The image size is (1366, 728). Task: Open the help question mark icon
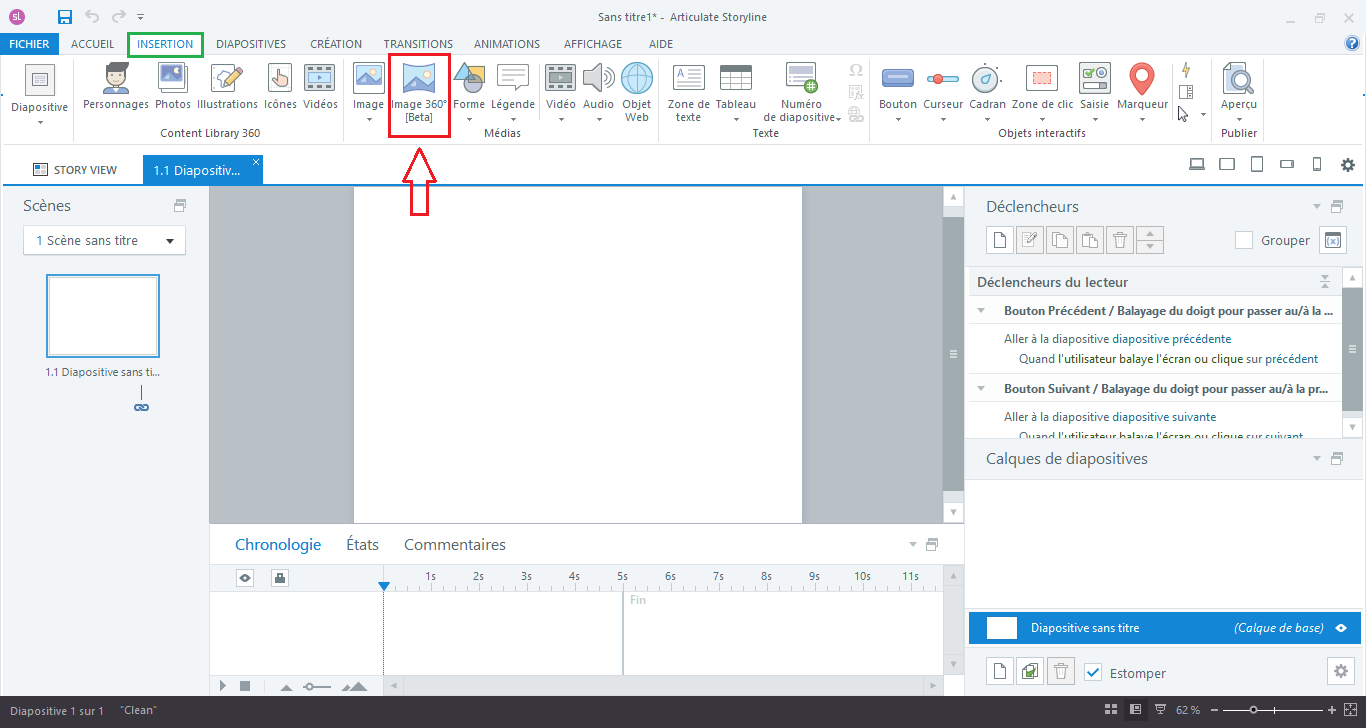pos(1352,44)
